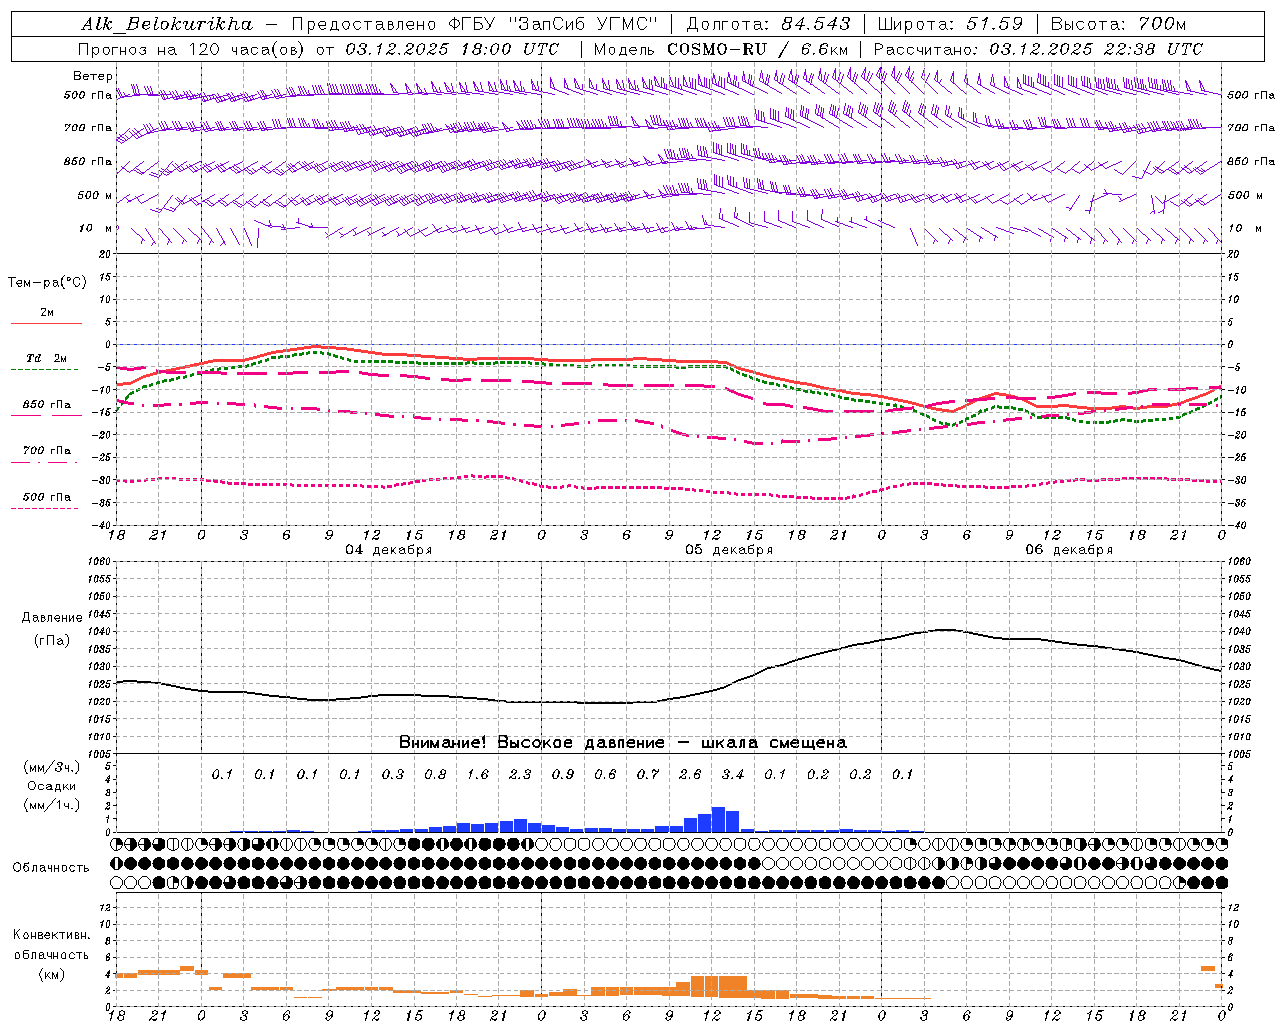Click the 05 декабря date label
1280x1024 pixels.
[729, 550]
